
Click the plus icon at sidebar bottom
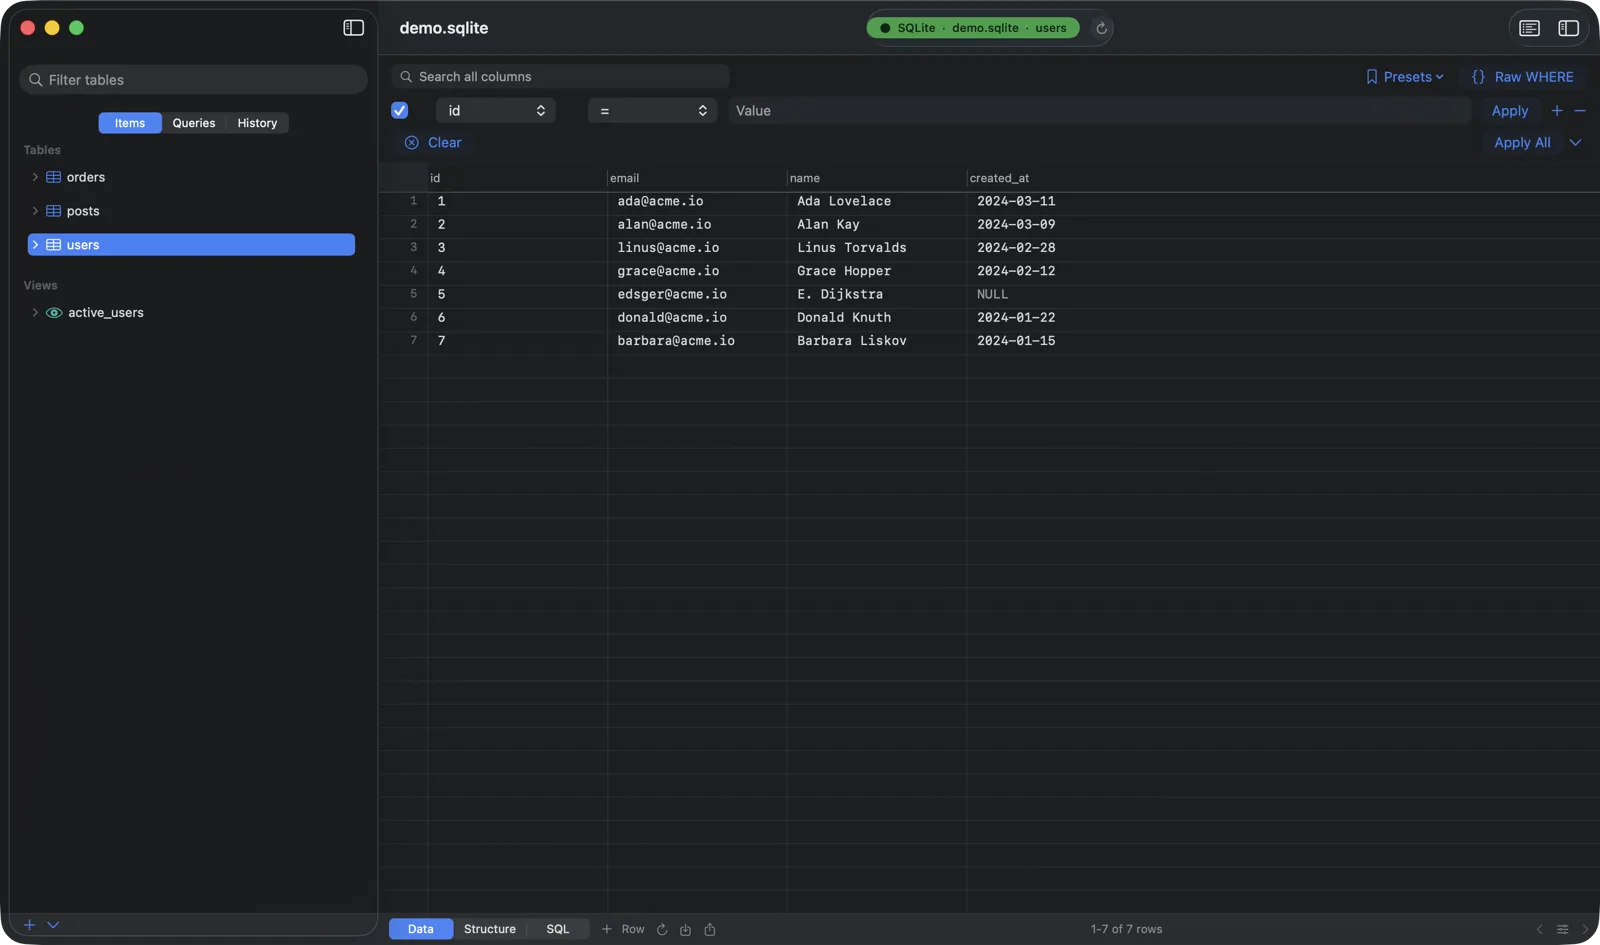(30, 925)
